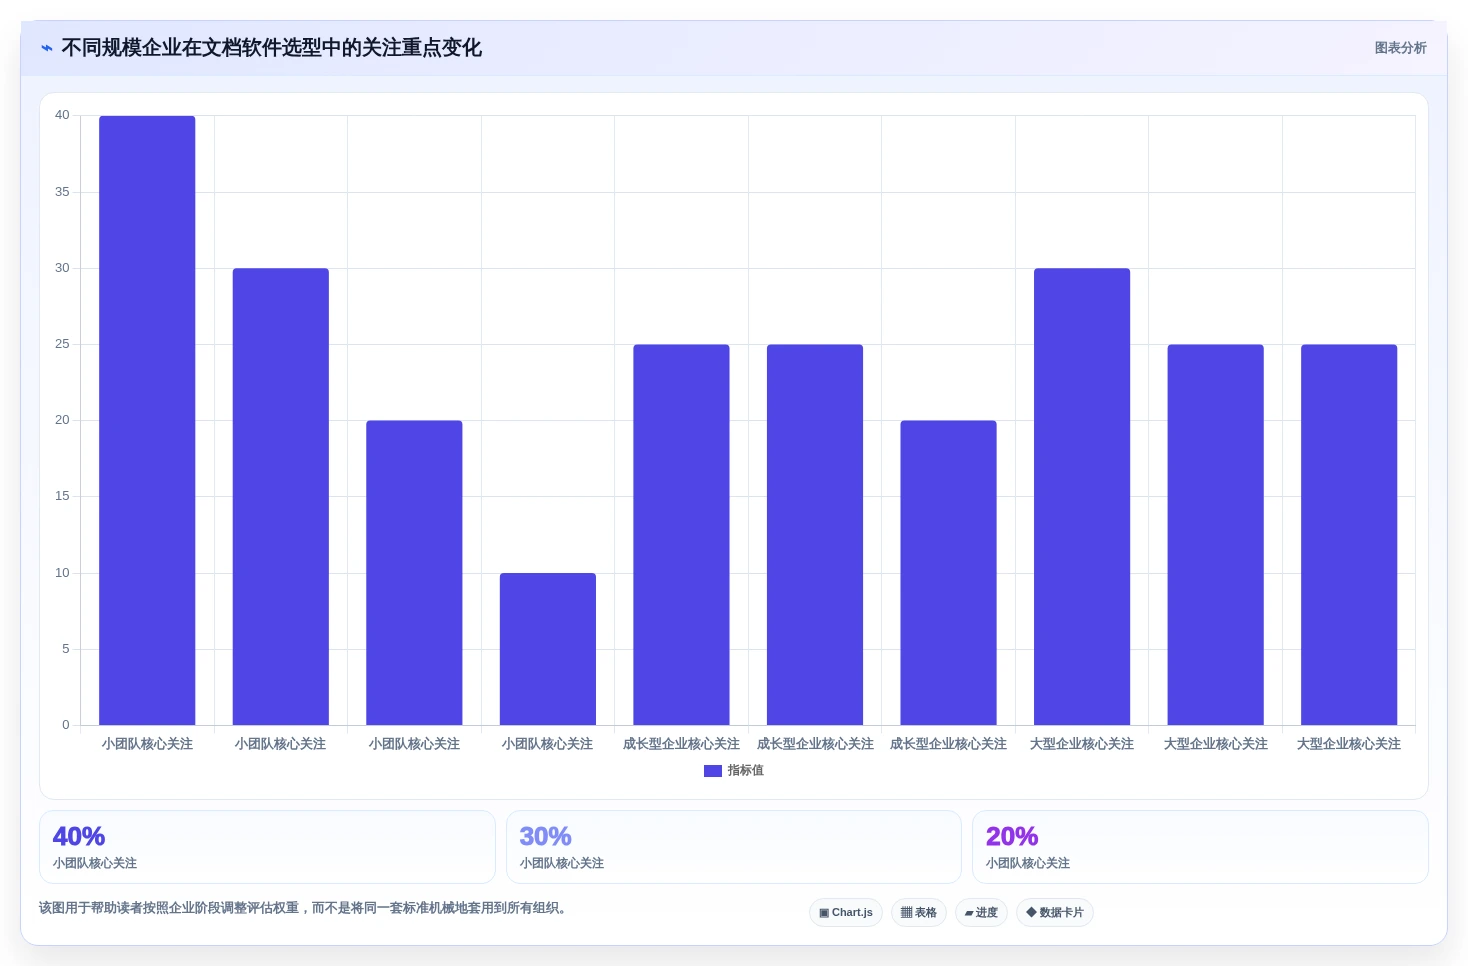
Task: Click the chart title 不同规模企业在文档软件选型中的关注重点变化
Action: [x=272, y=48]
